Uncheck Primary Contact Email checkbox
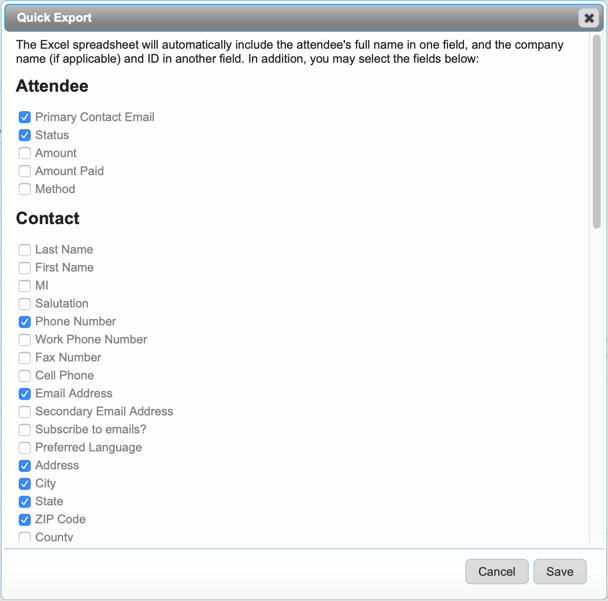The height and width of the screenshot is (601, 608). click(x=25, y=117)
